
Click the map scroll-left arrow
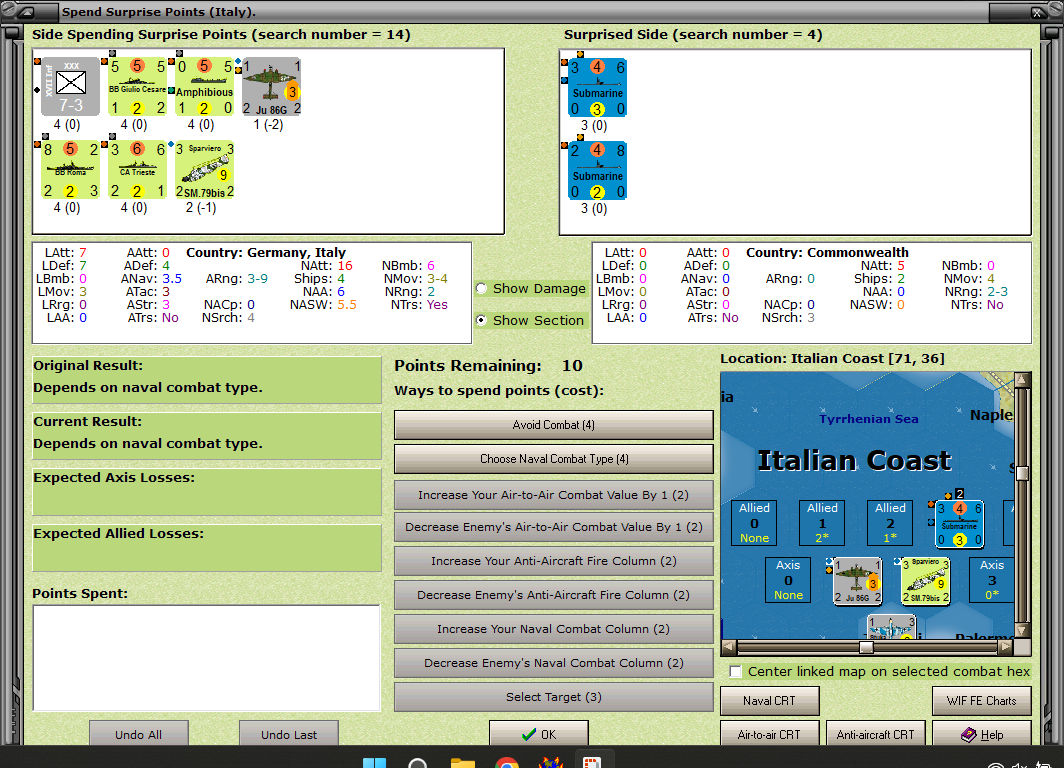point(729,647)
